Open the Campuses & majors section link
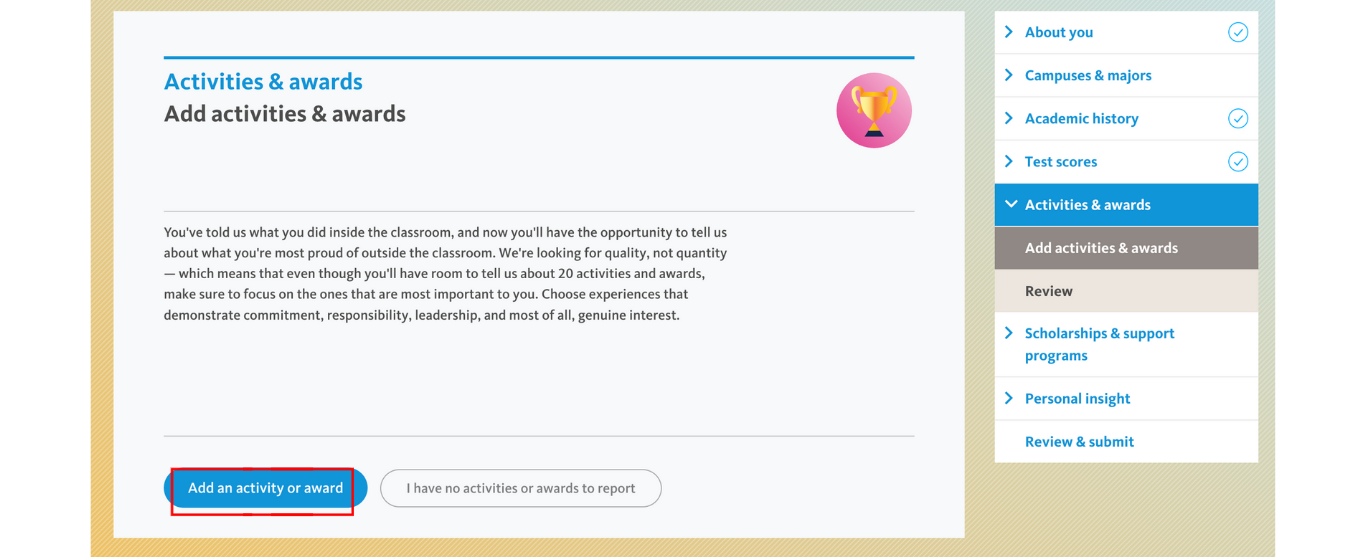1366x557 pixels. pos(1088,75)
